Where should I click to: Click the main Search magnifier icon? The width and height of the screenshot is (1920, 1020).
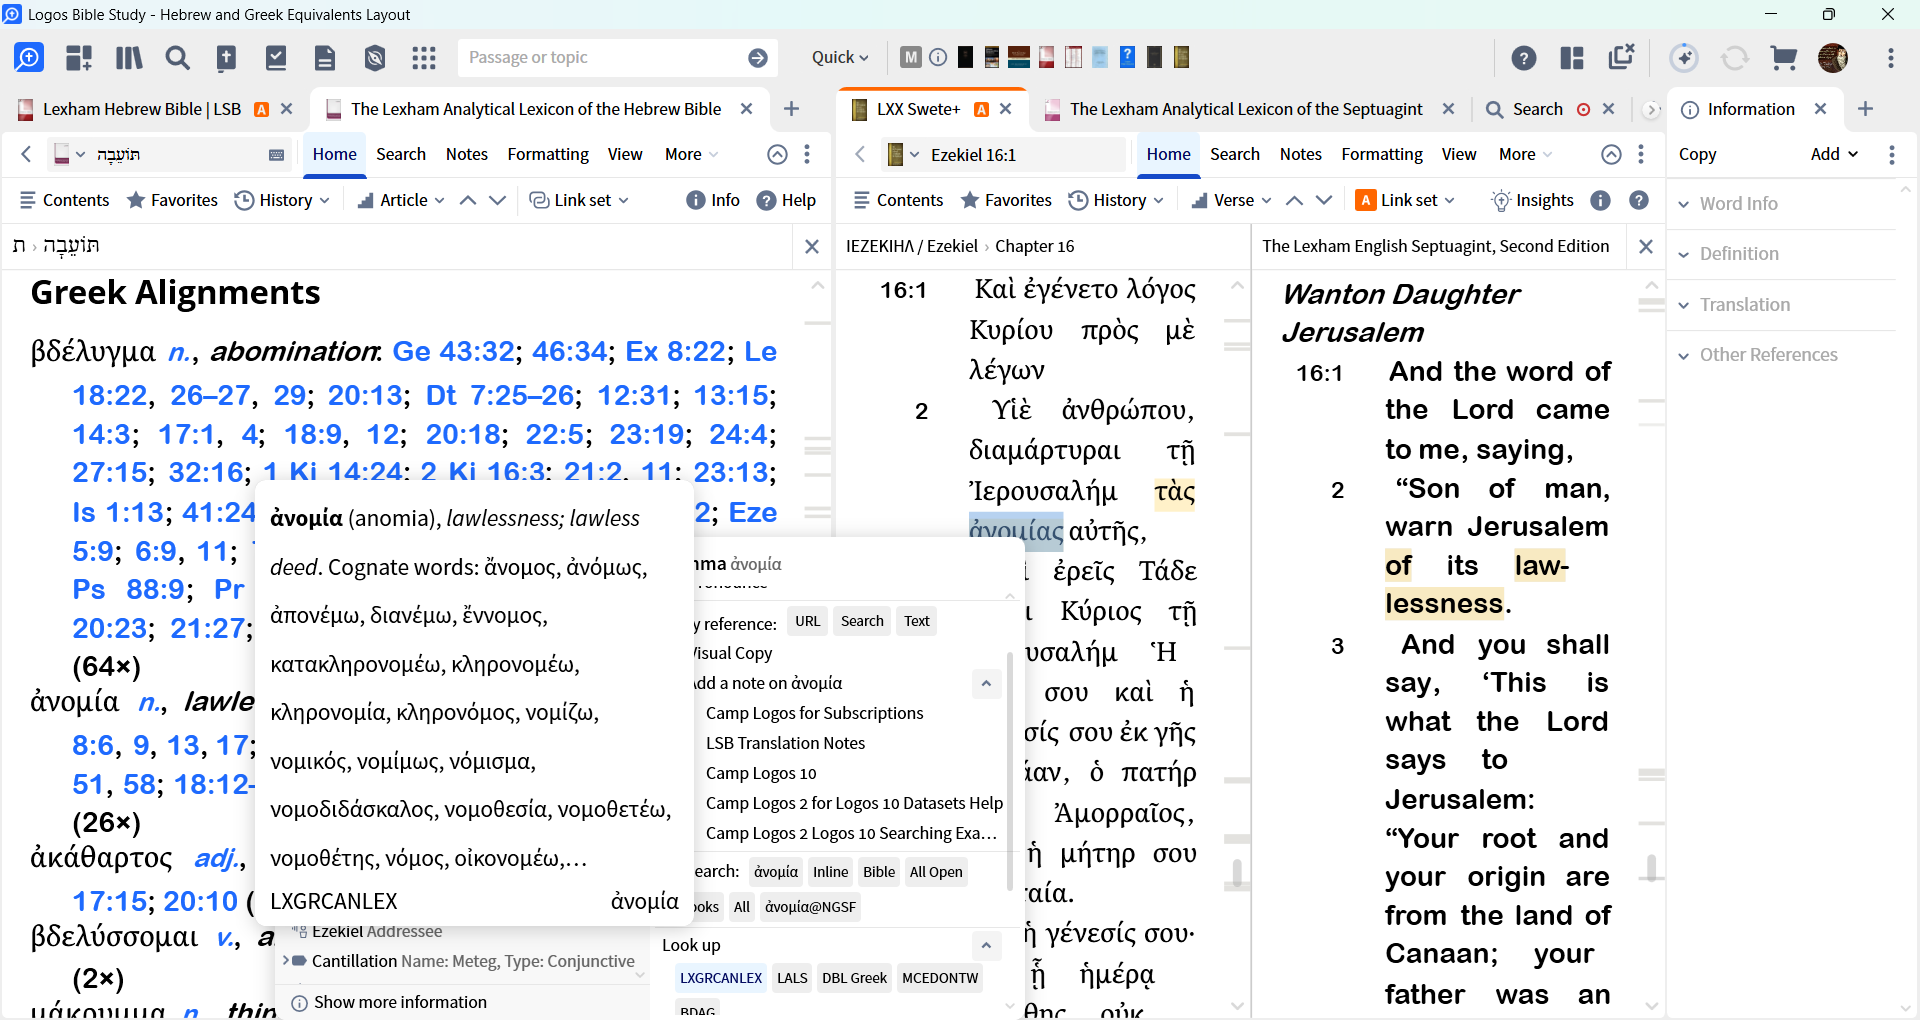pyautogui.click(x=178, y=58)
